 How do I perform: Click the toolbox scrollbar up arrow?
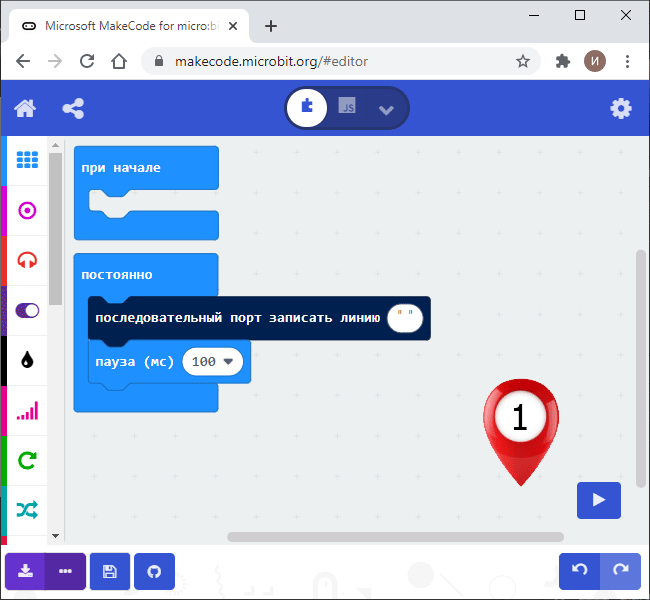point(56,146)
